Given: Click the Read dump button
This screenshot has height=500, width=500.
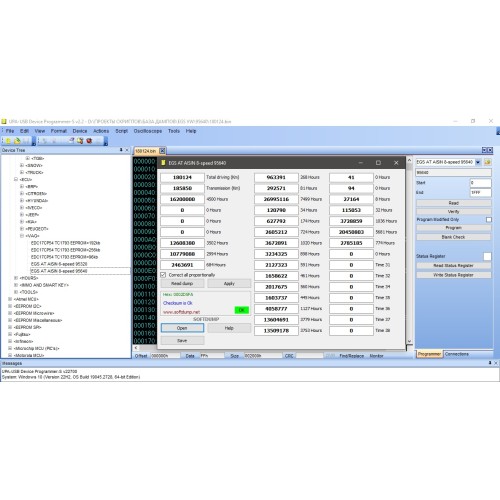Looking at the screenshot, I should click(x=182, y=284).
